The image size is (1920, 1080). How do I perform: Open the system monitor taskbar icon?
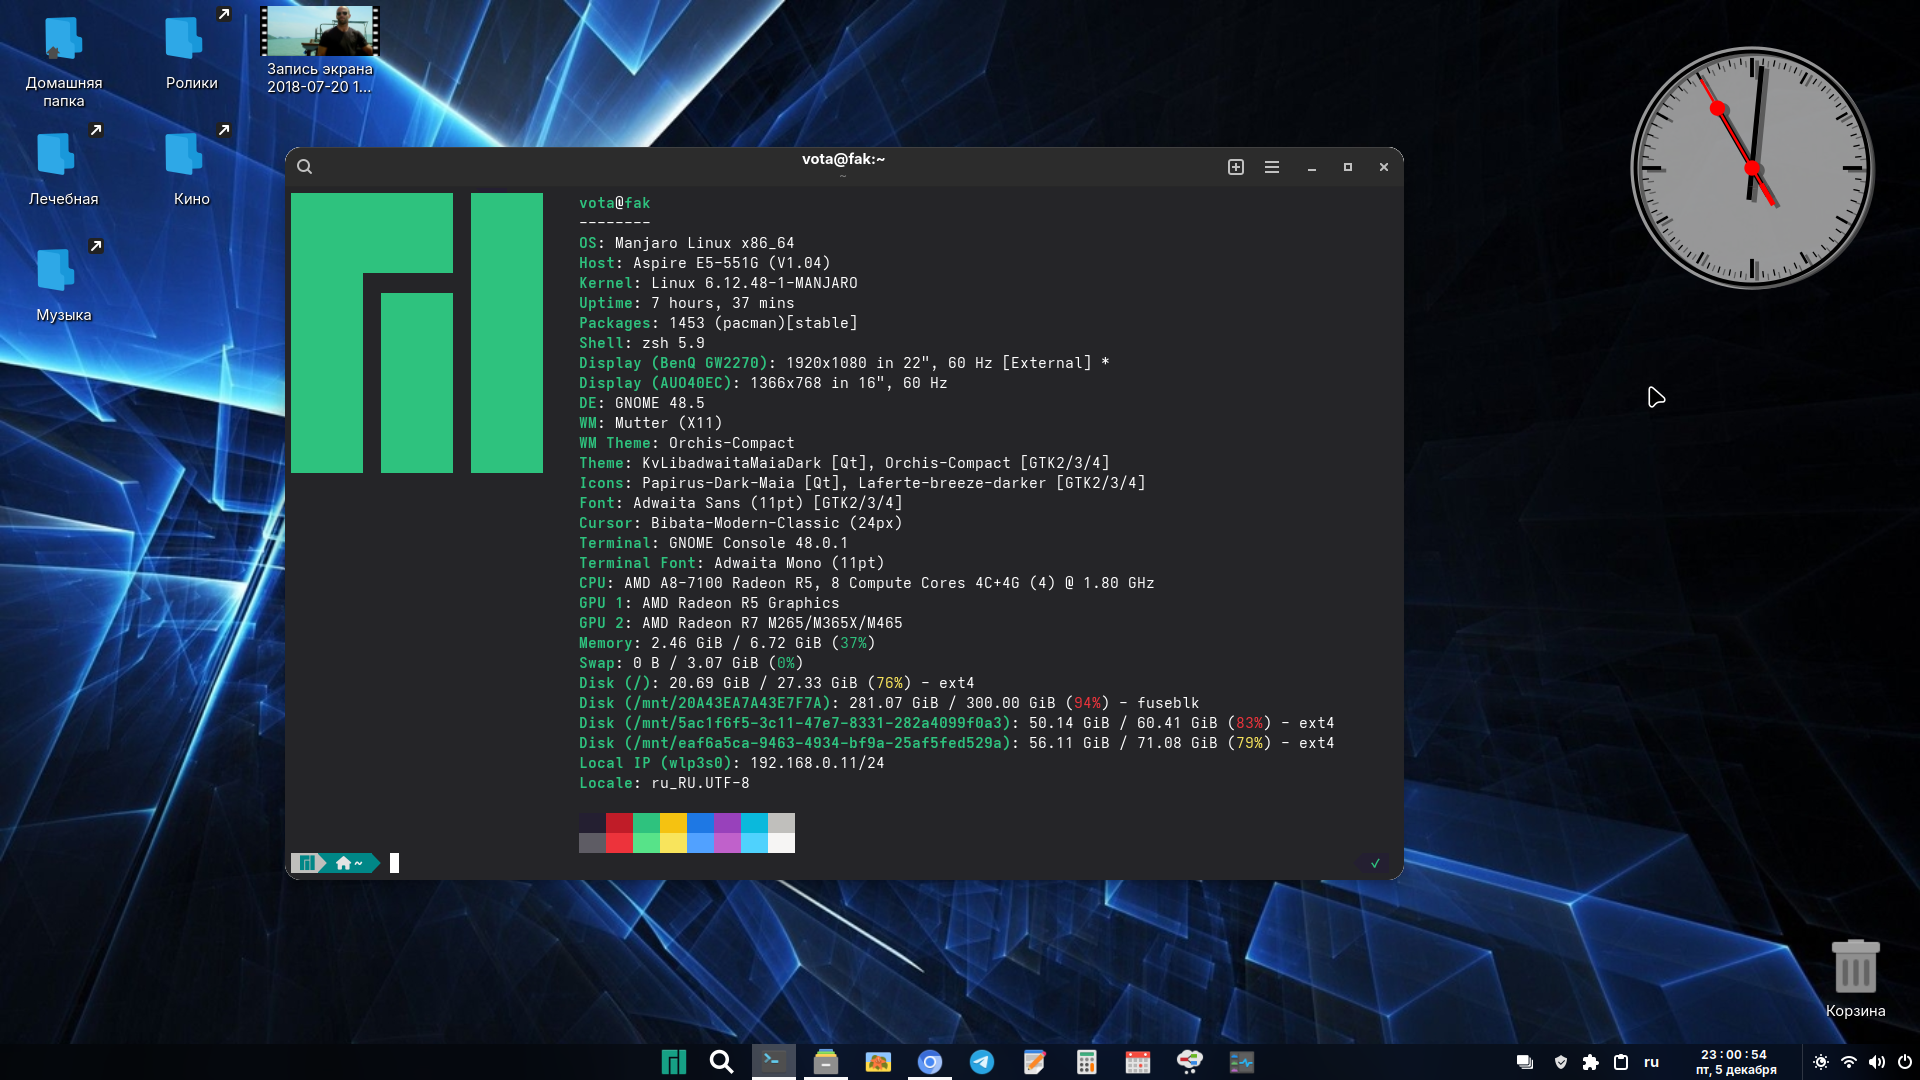pyautogui.click(x=1242, y=1062)
